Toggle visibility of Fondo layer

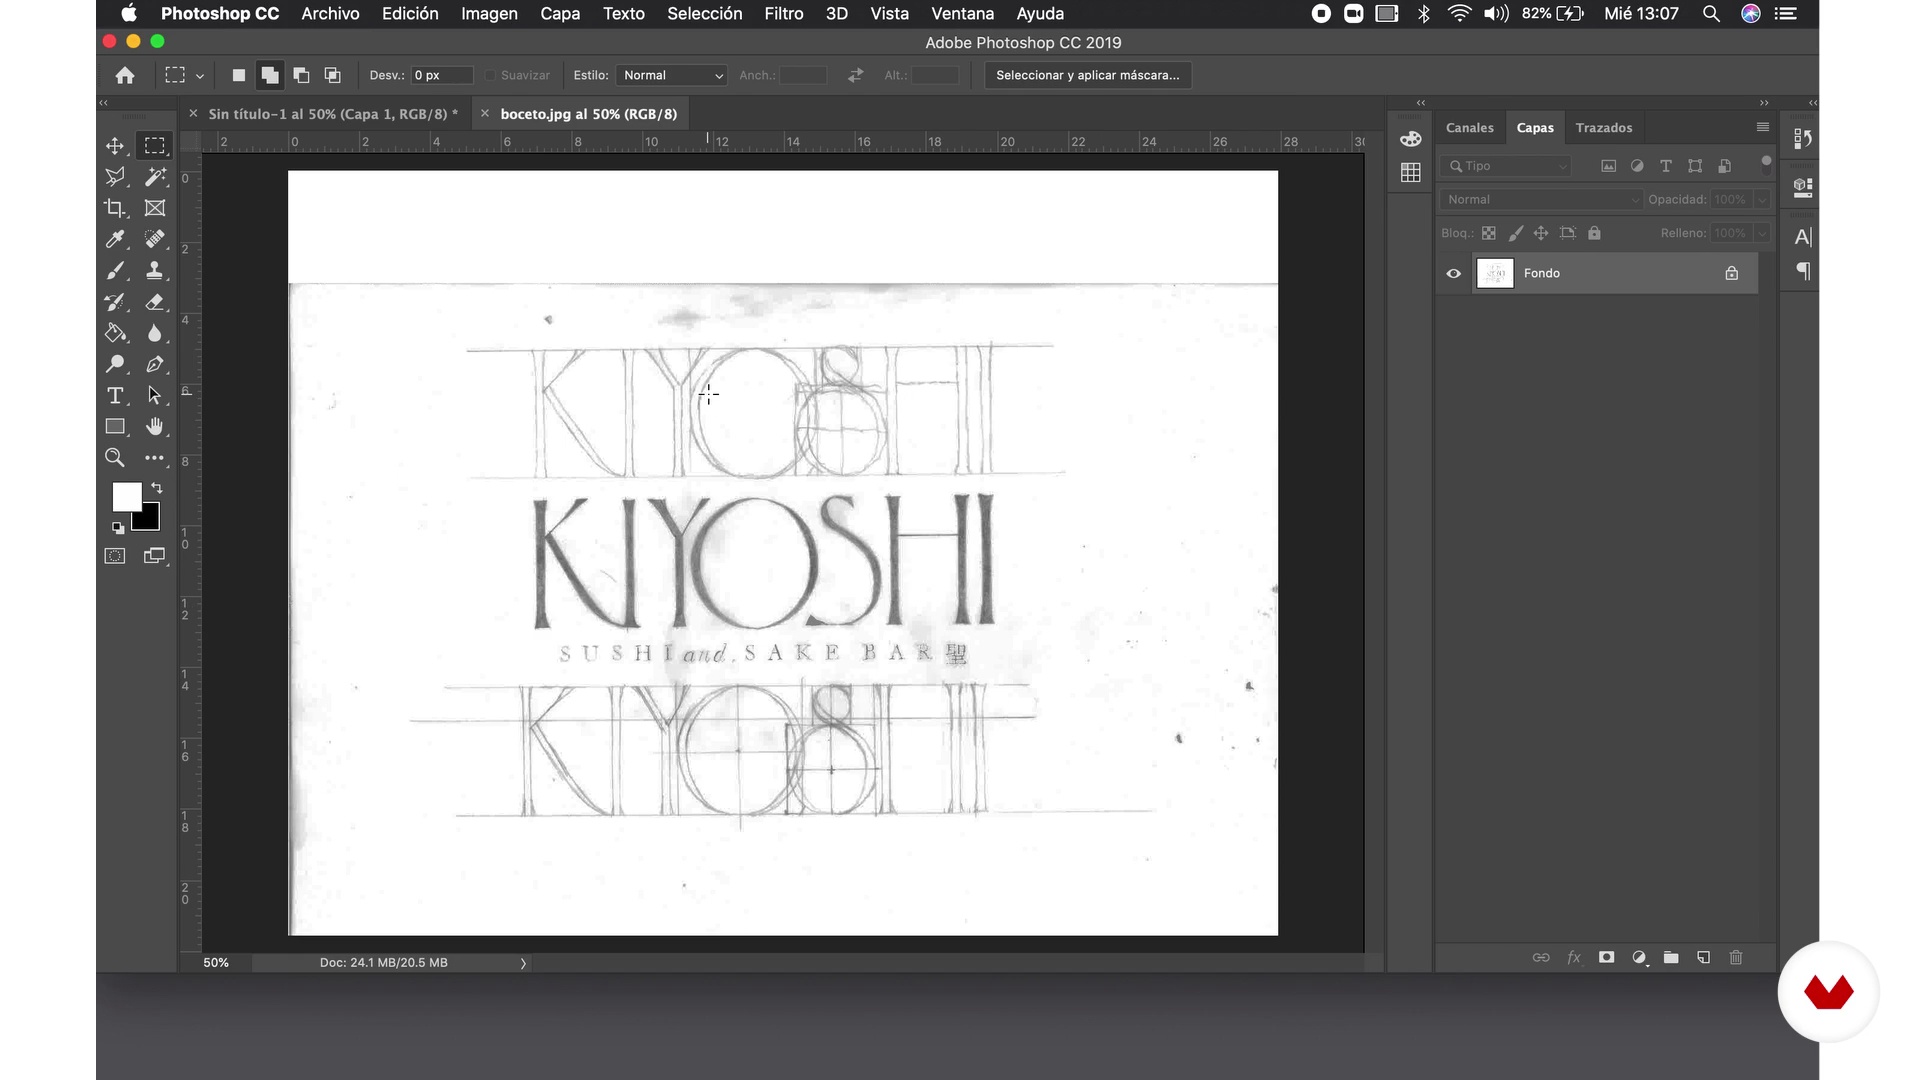(1454, 273)
